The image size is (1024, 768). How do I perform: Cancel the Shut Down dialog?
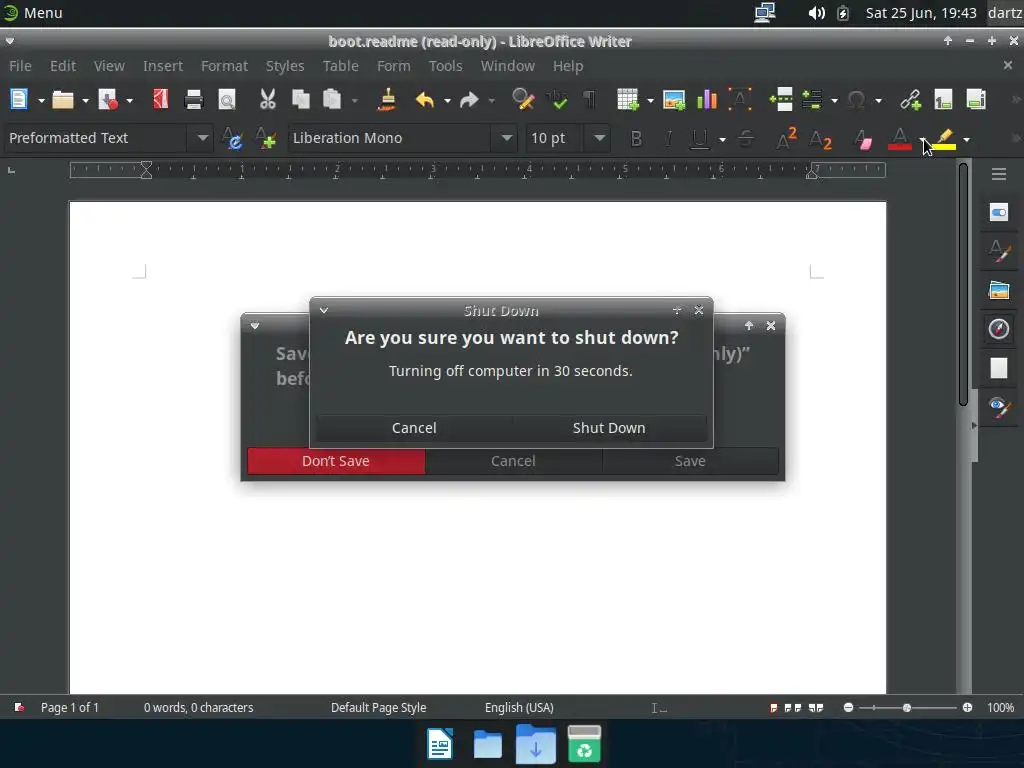pyautogui.click(x=414, y=428)
